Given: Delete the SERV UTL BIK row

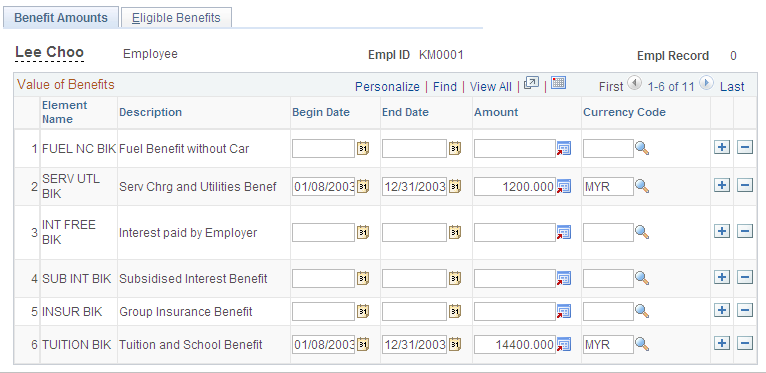Looking at the screenshot, I should [745, 186].
